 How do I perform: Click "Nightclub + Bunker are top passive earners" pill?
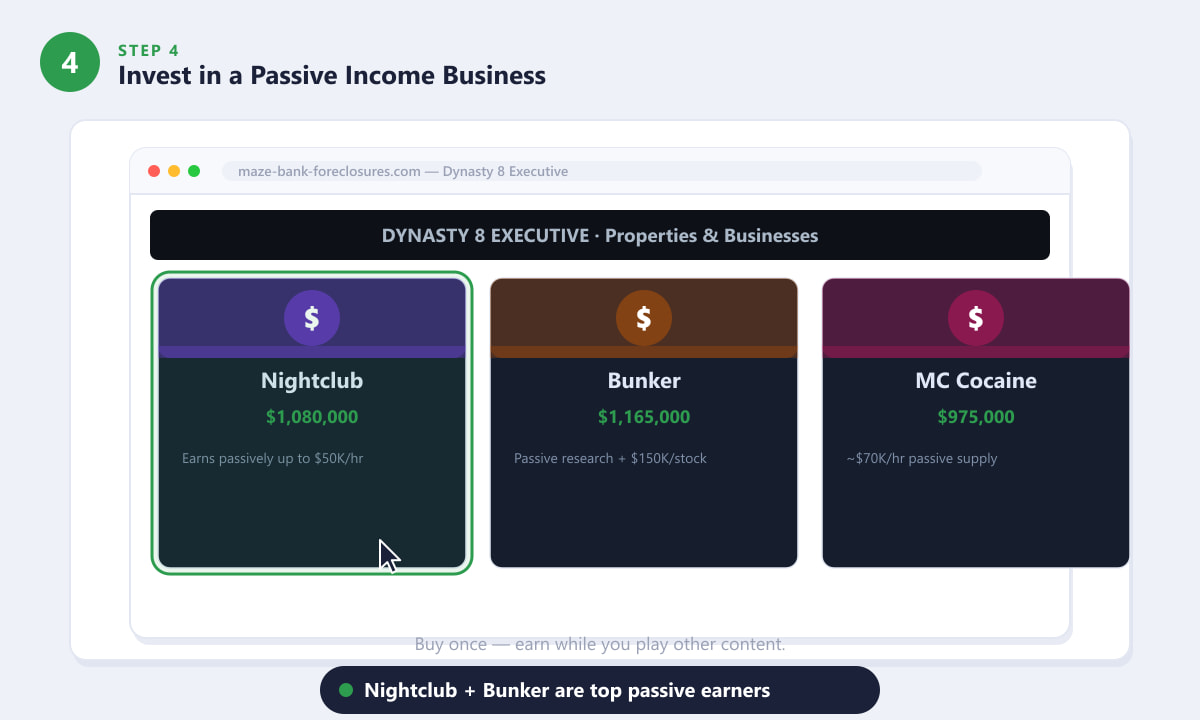[x=600, y=690]
